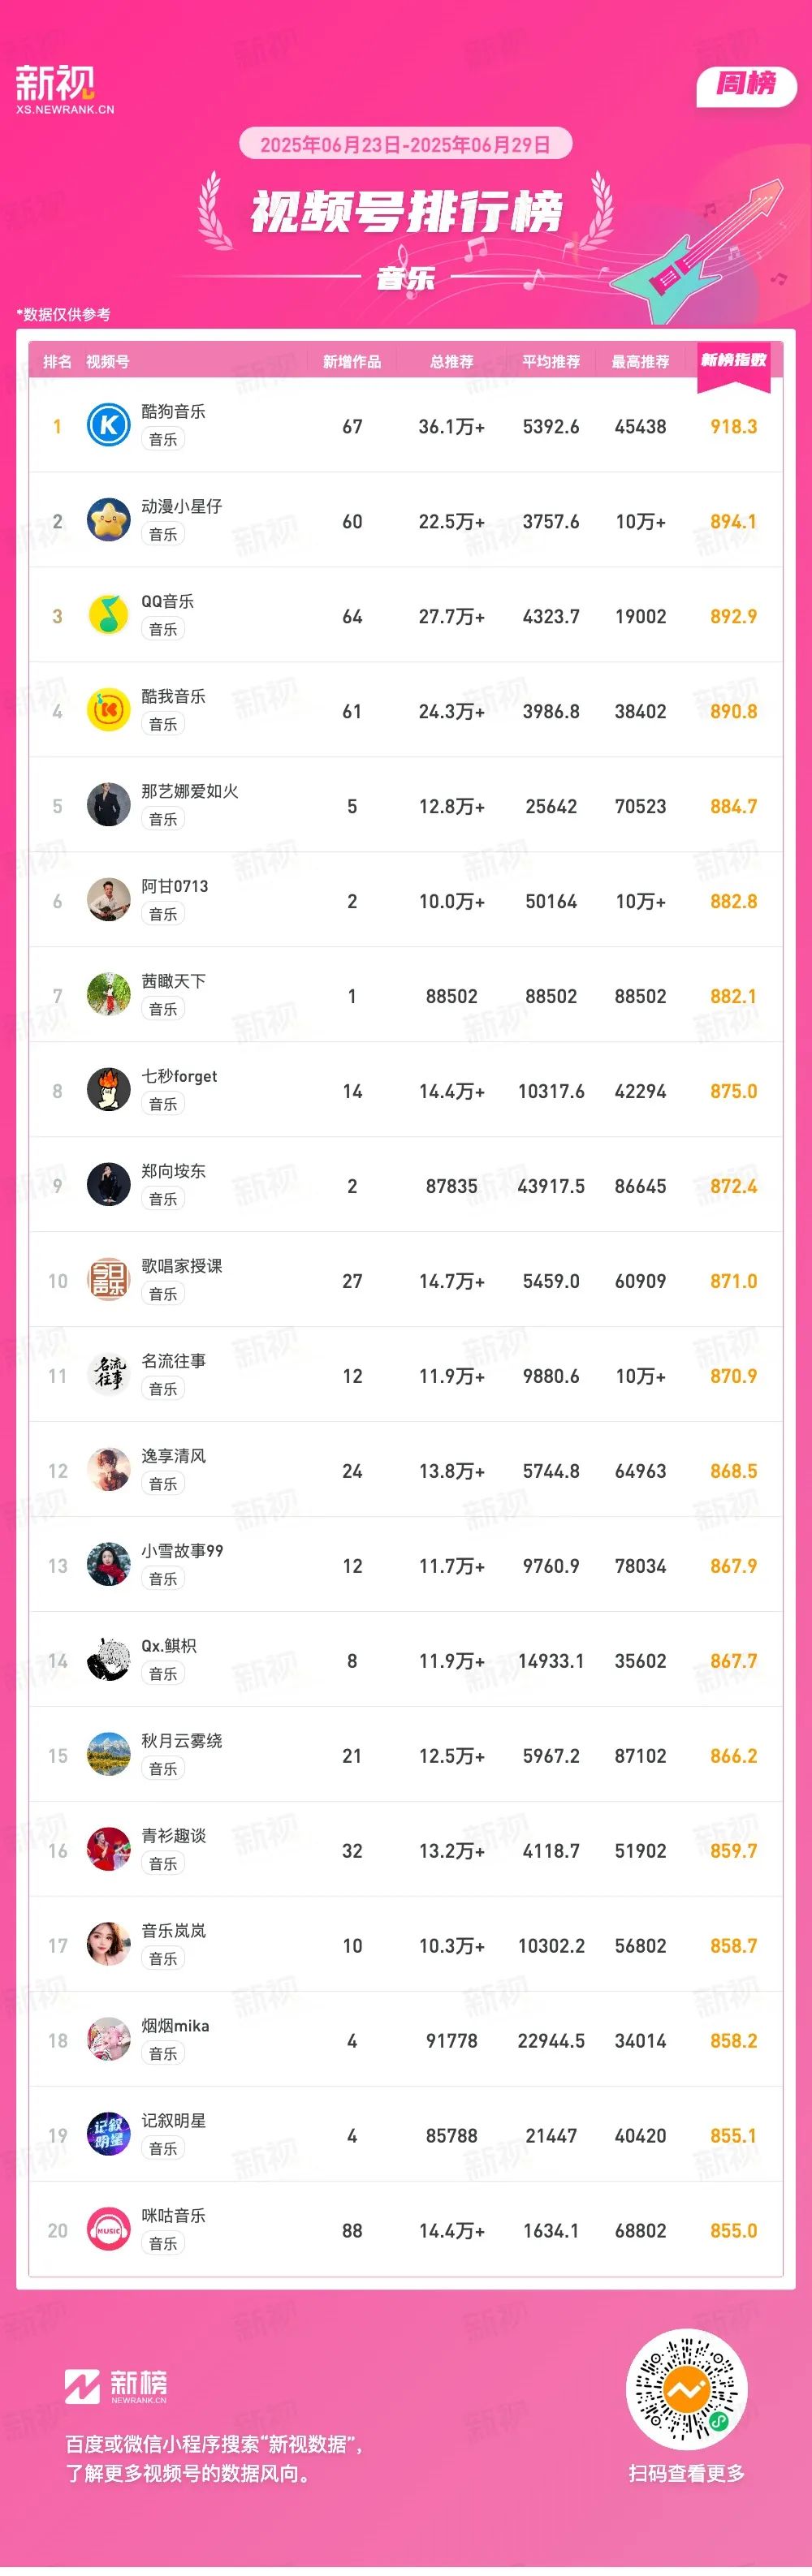Select the 记叙明星 purple avatar icon
This screenshot has width=812, height=2576.
pos(108,2135)
